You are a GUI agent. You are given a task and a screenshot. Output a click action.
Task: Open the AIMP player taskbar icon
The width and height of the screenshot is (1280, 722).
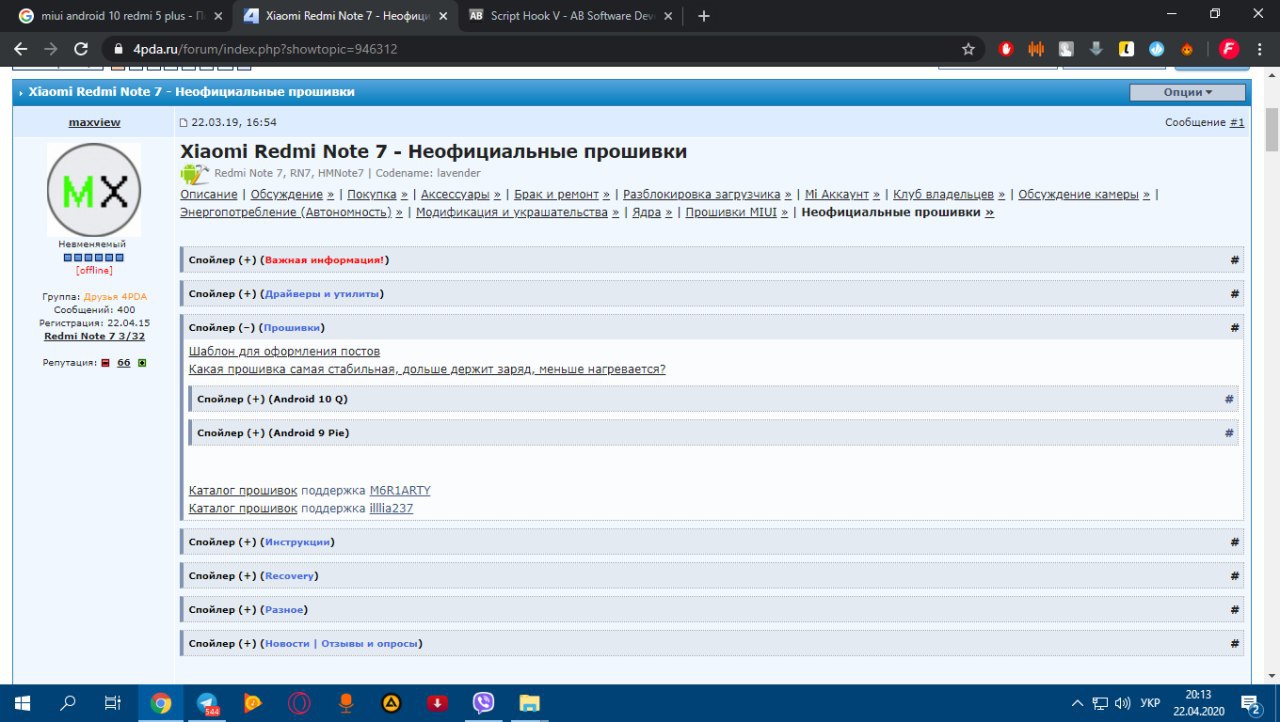[x=391, y=703]
